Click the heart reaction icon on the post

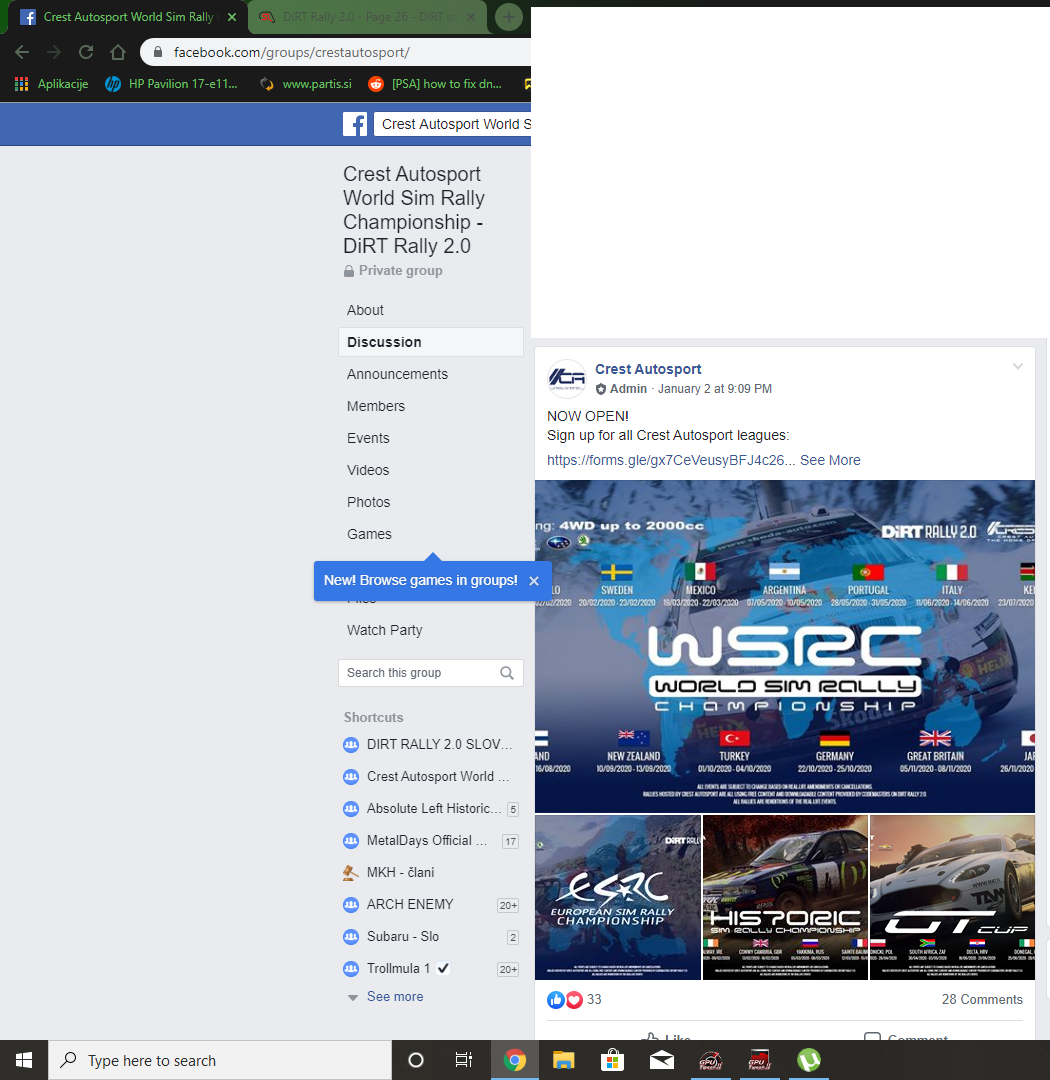click(x=574, y=1000)
